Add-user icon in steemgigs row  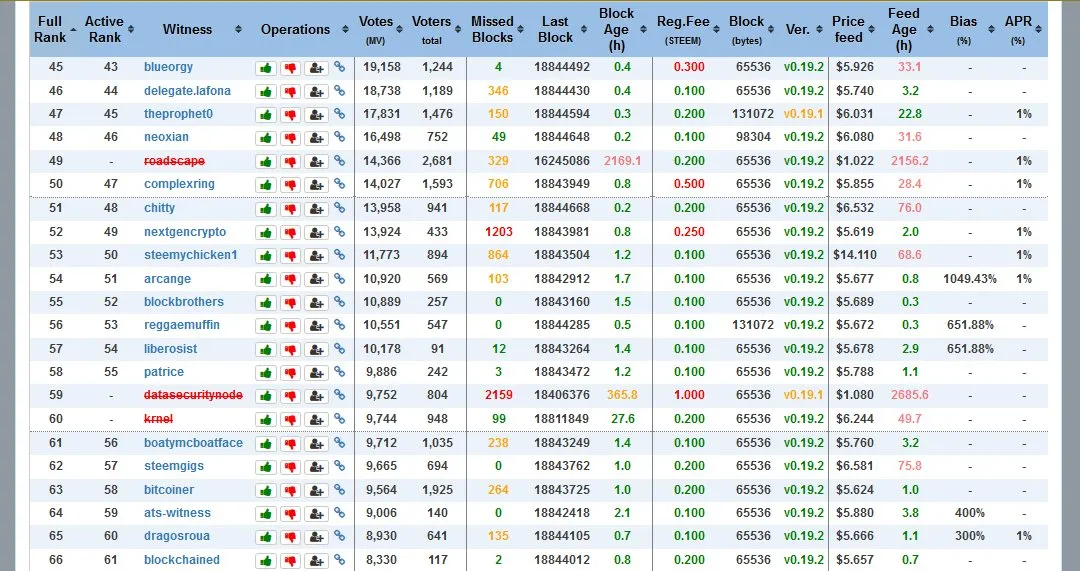[x=316, y=467]
